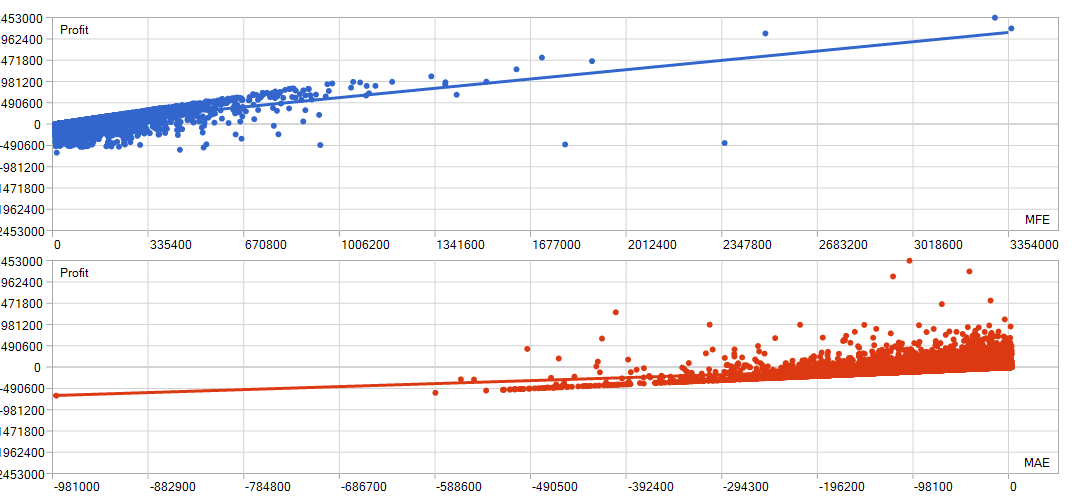Click the 0 tick on the MAE x-axis
Viewport: 1075px width, 500px height.
click(1013, 487)
